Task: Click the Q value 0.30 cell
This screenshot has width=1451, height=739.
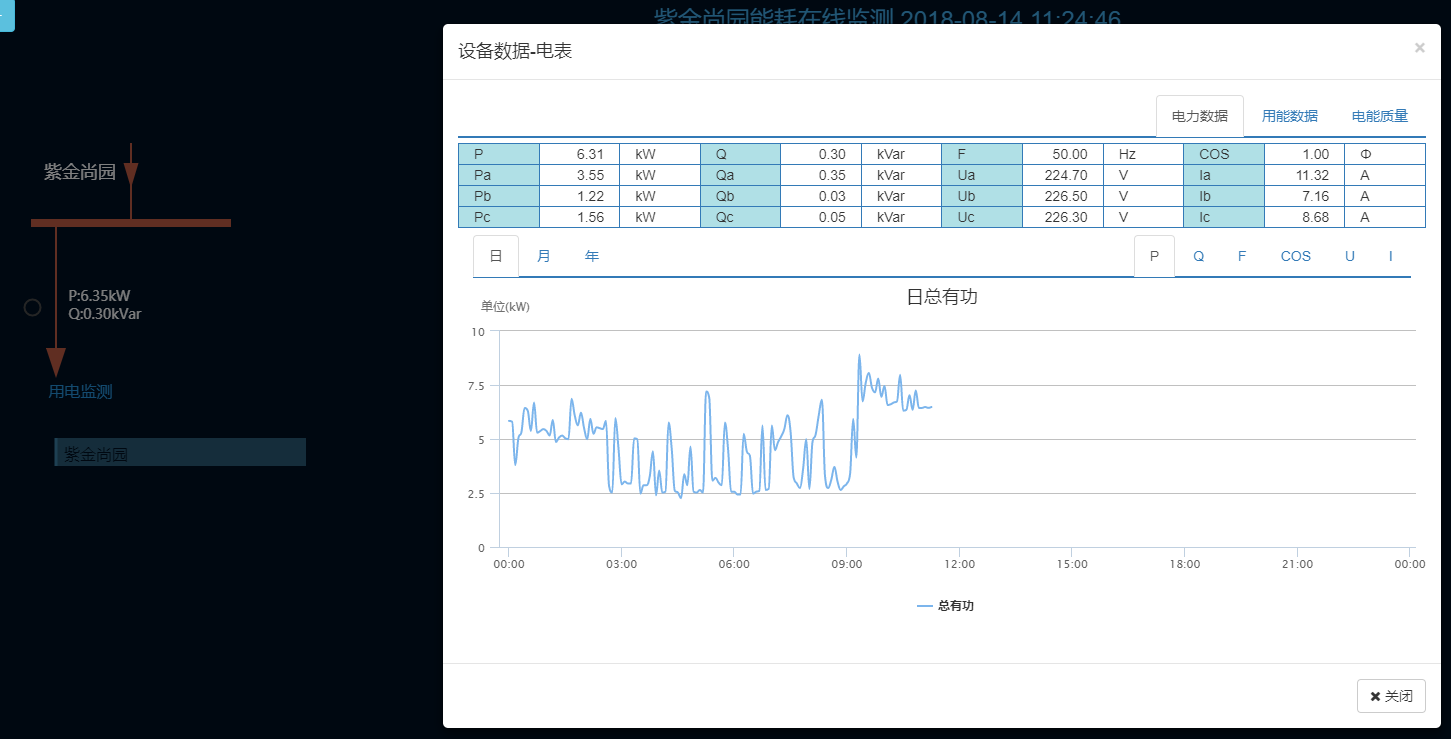Action: tap(820, 154)
